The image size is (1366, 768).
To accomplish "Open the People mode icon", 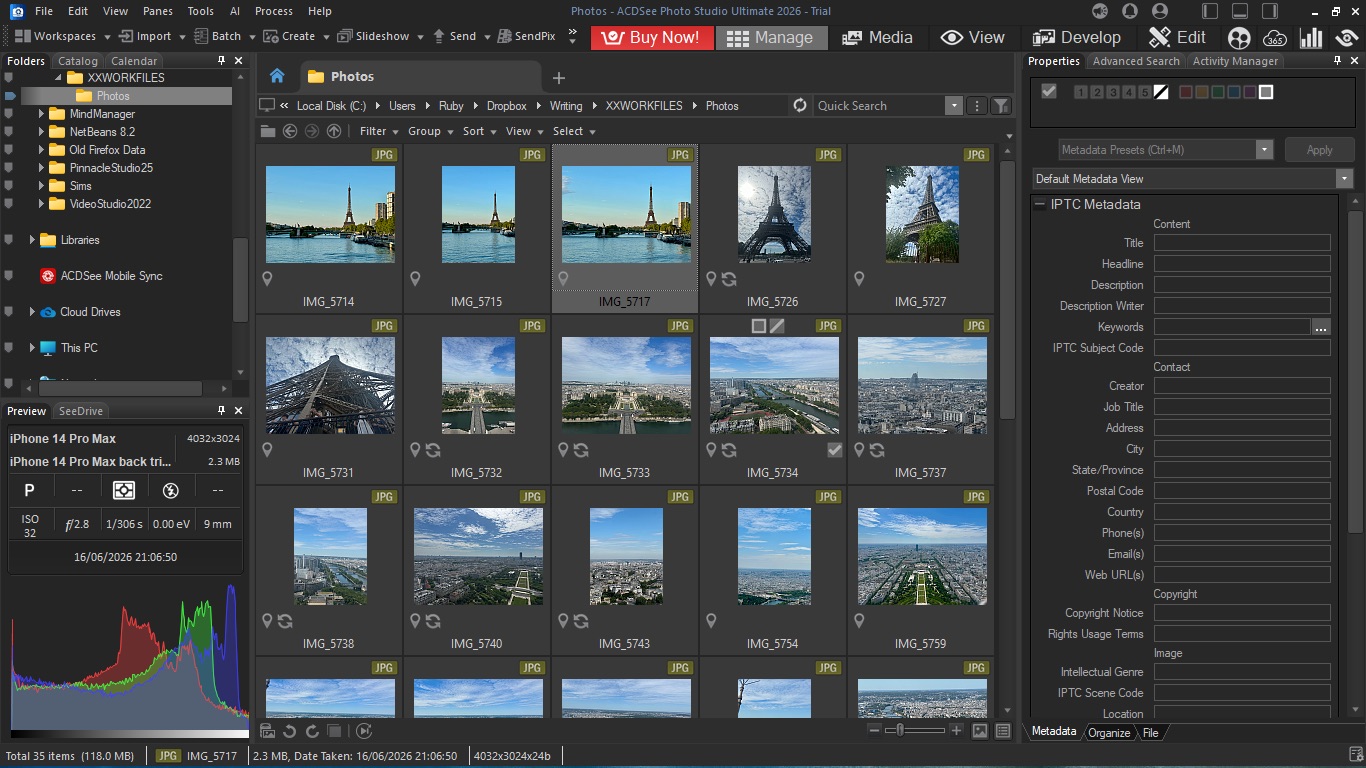I will [x=1239, y=38].
